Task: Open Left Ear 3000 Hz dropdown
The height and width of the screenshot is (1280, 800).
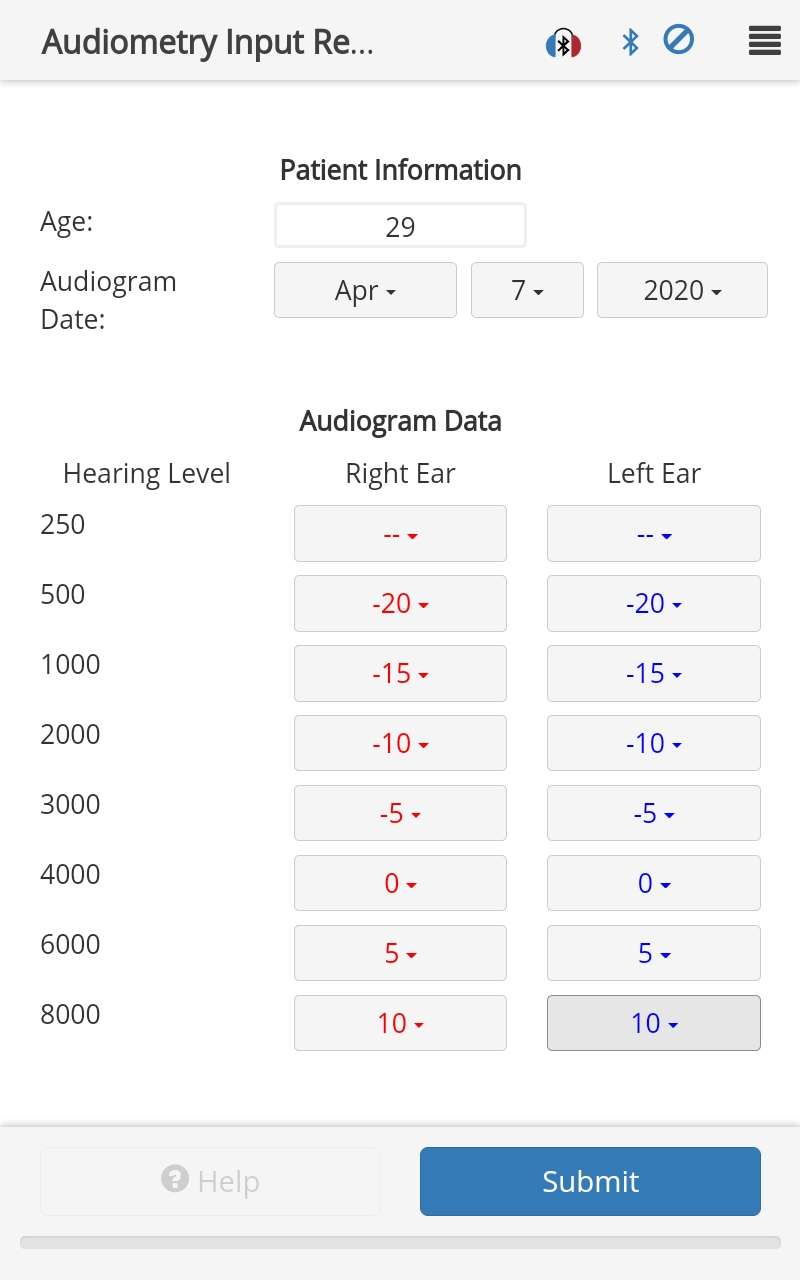Action: [654, 814]
